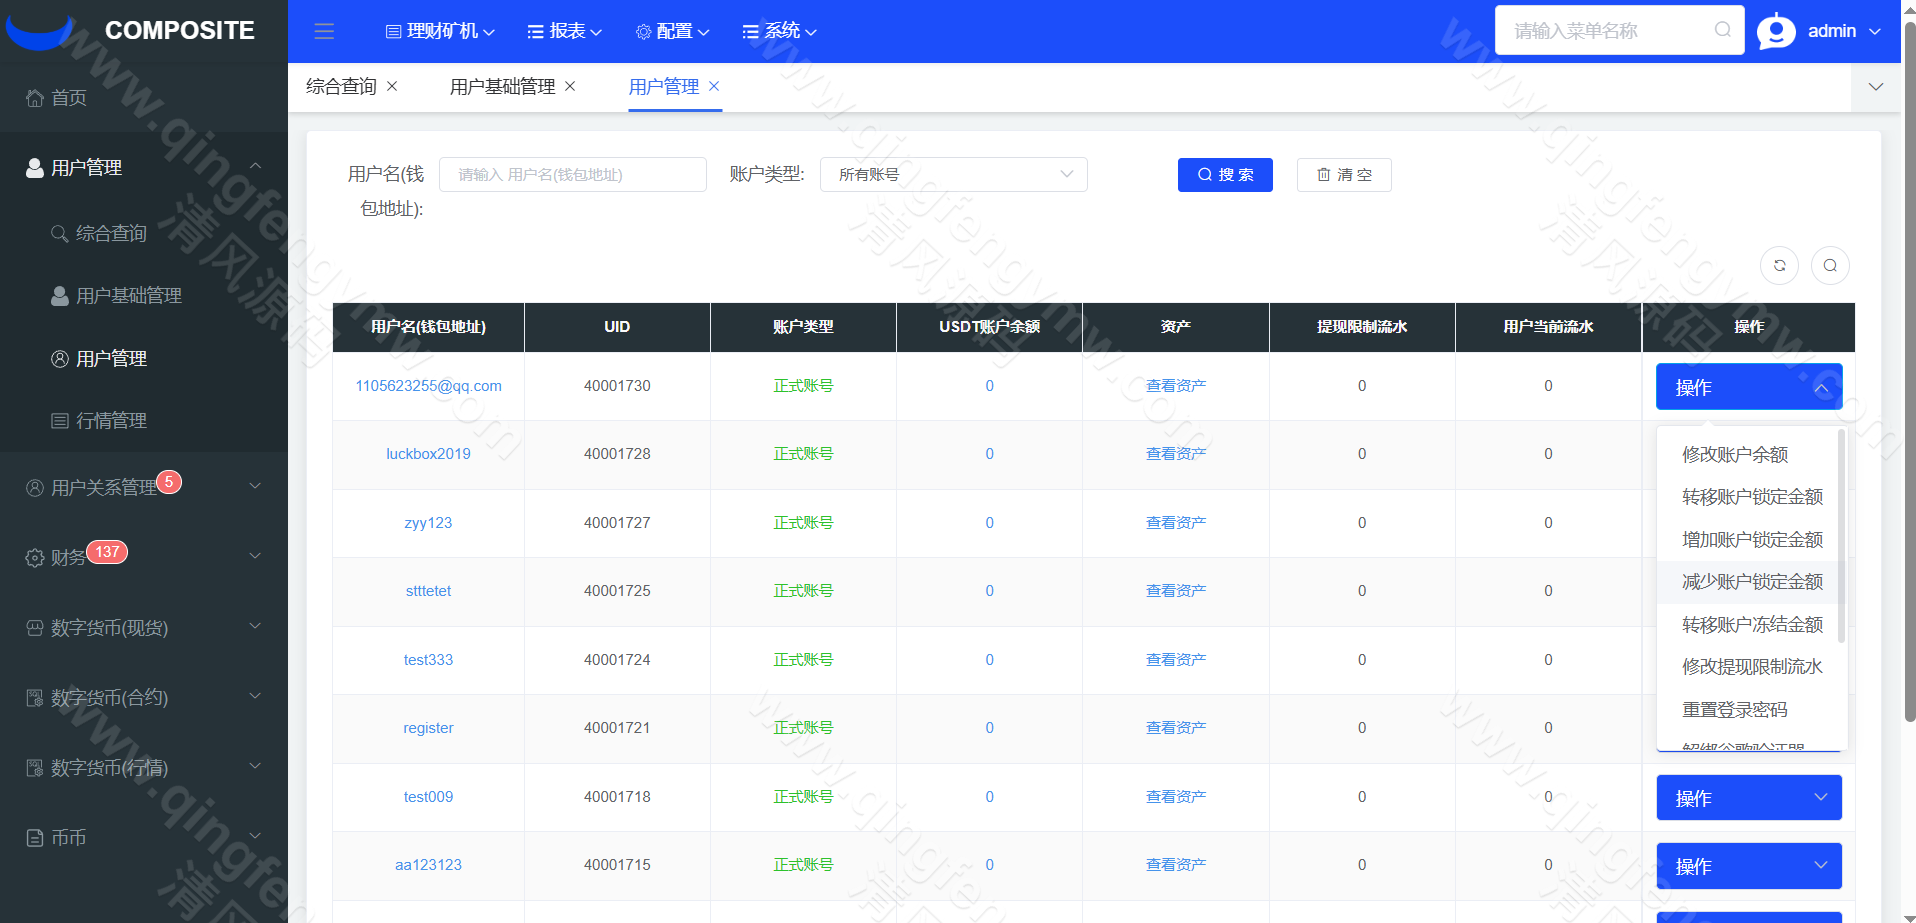Image resolution: width=1916 pixels, height=923 pixels.
Task: Collapse the sidebar using the hamburger icon
Action: pos(324,31)
